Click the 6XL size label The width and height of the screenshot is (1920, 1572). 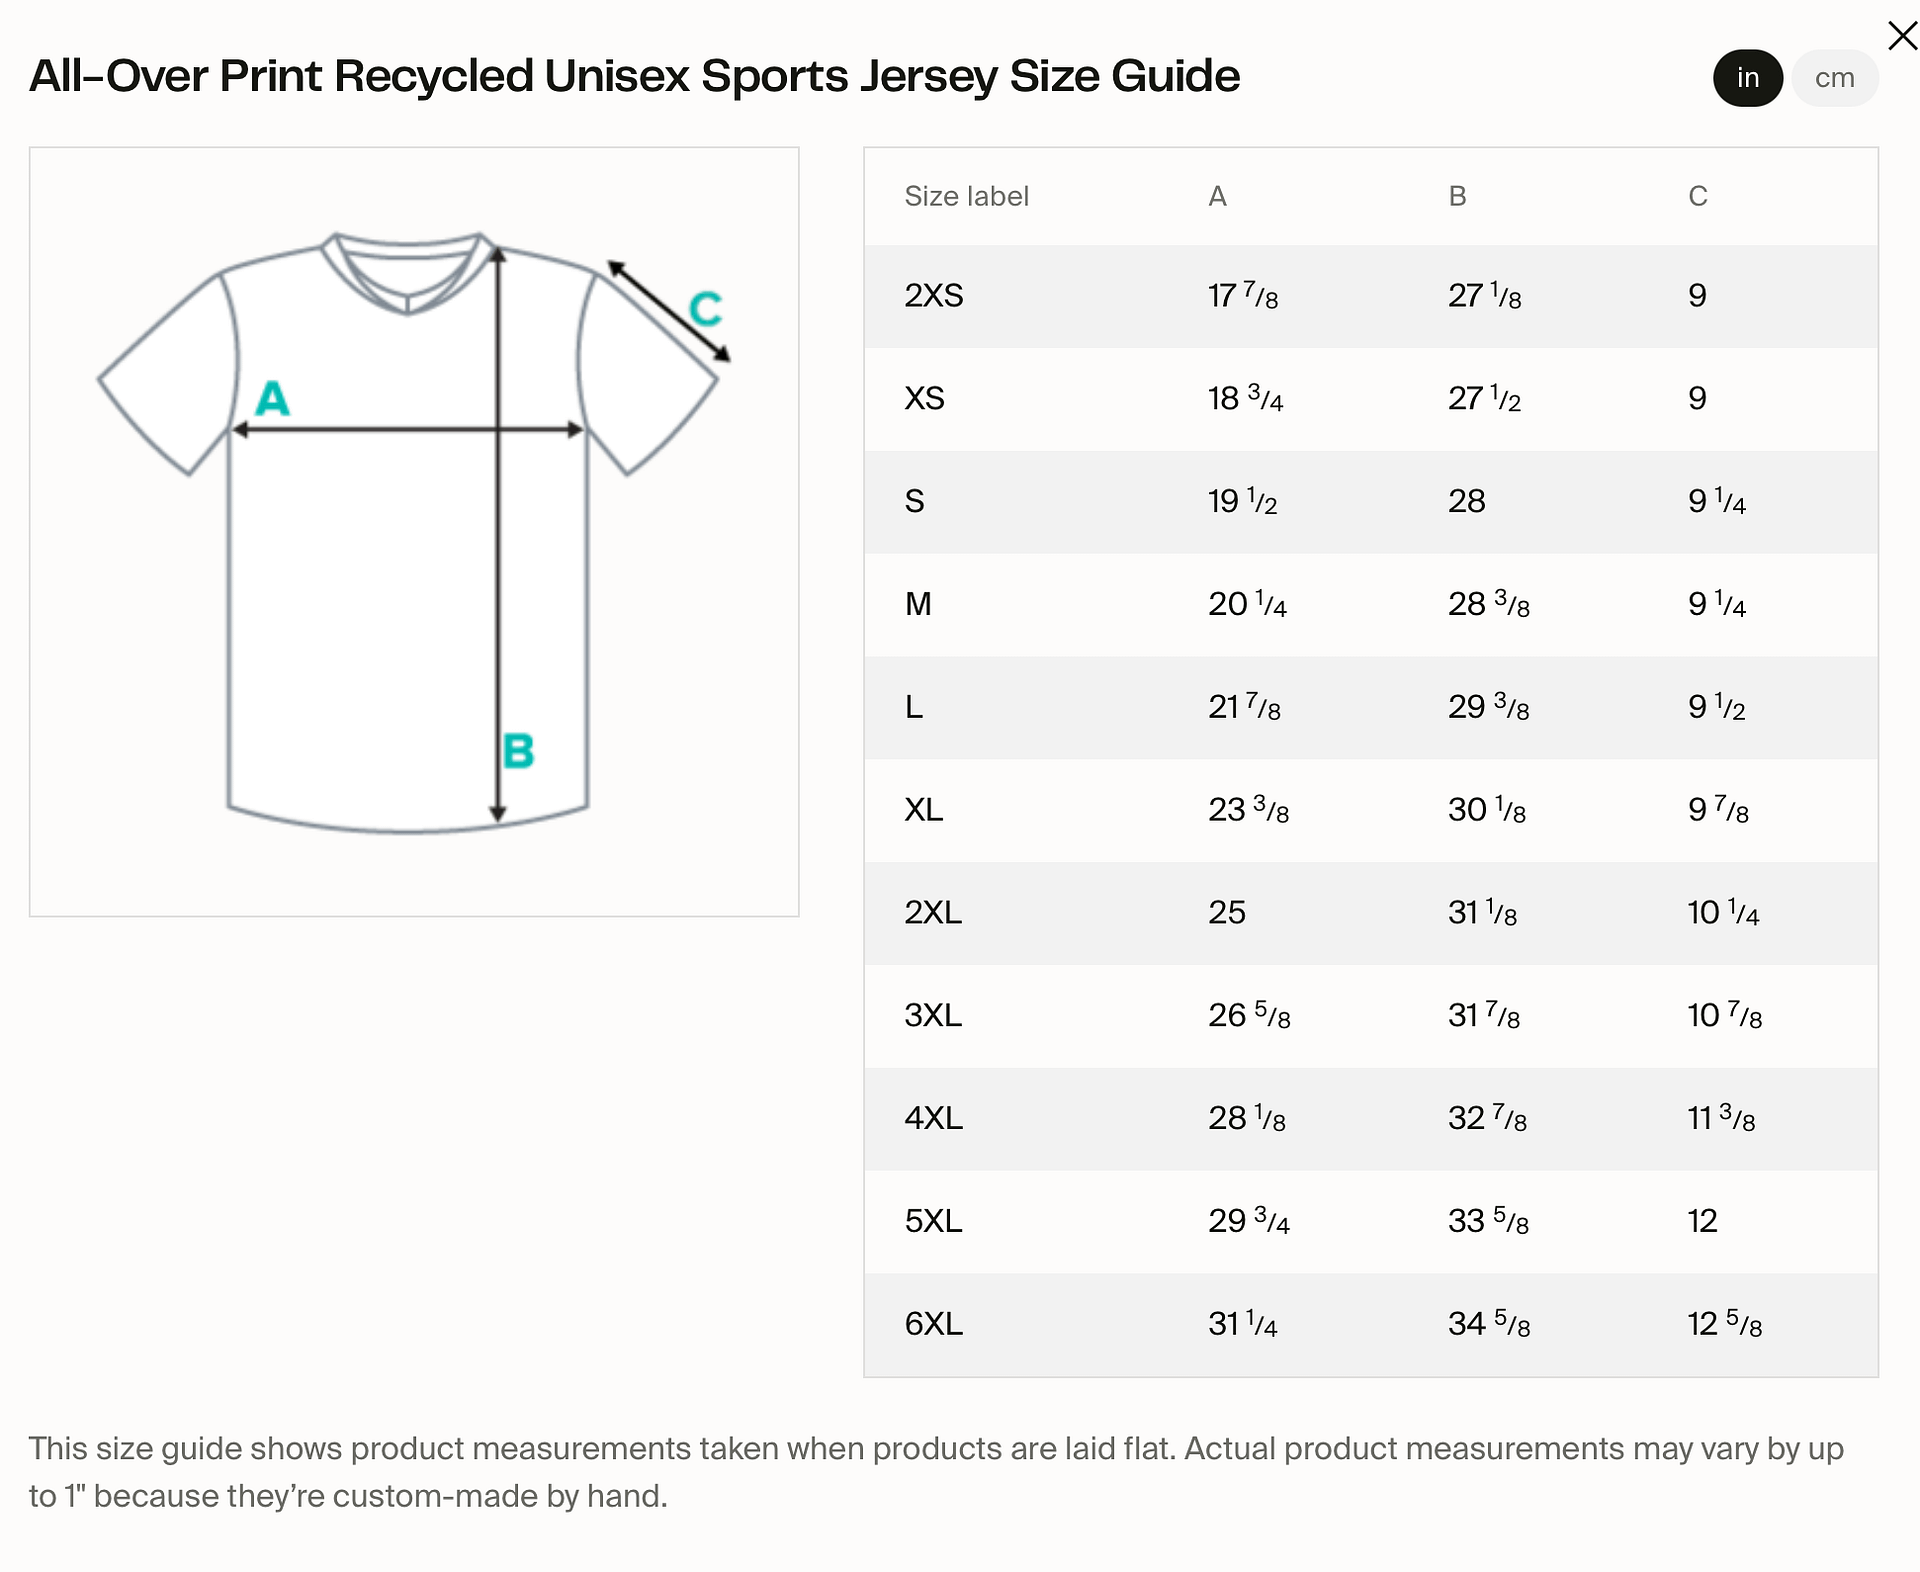(x=932, y=1325)
